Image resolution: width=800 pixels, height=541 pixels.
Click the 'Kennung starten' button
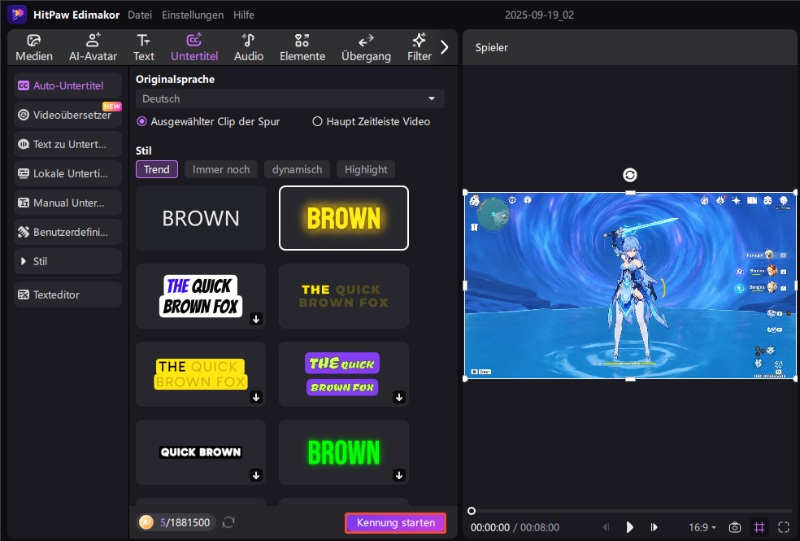(x=395, y=523)
